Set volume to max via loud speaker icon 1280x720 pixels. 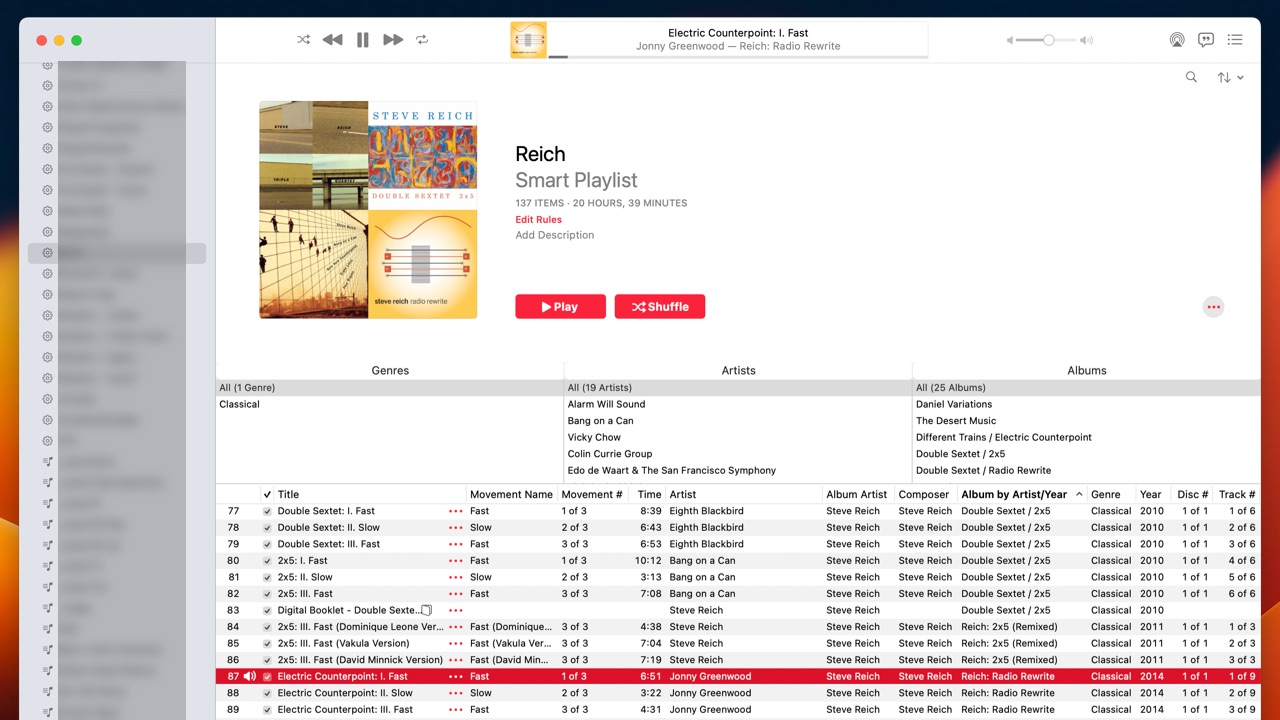point(1087,40)
